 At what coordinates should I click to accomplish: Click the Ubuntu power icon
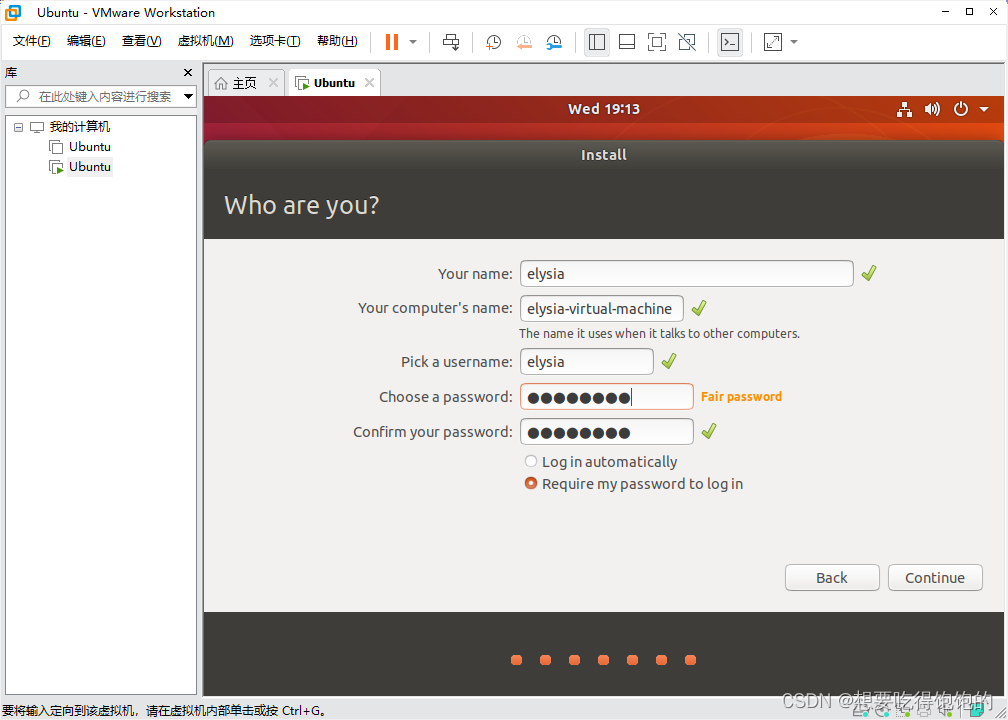960,109
